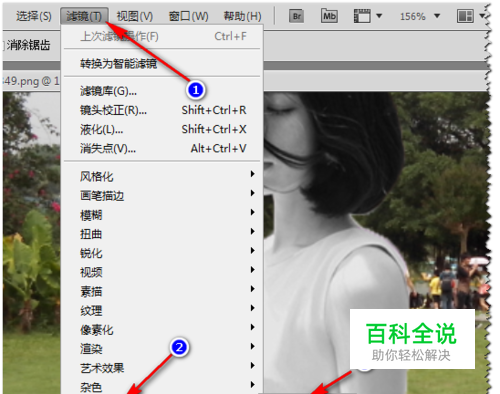Image resolution: width=500 pixels, height=394 pixels.
Task: Select 消失点(V)... vanishing point
Action: tap(162, 148)
